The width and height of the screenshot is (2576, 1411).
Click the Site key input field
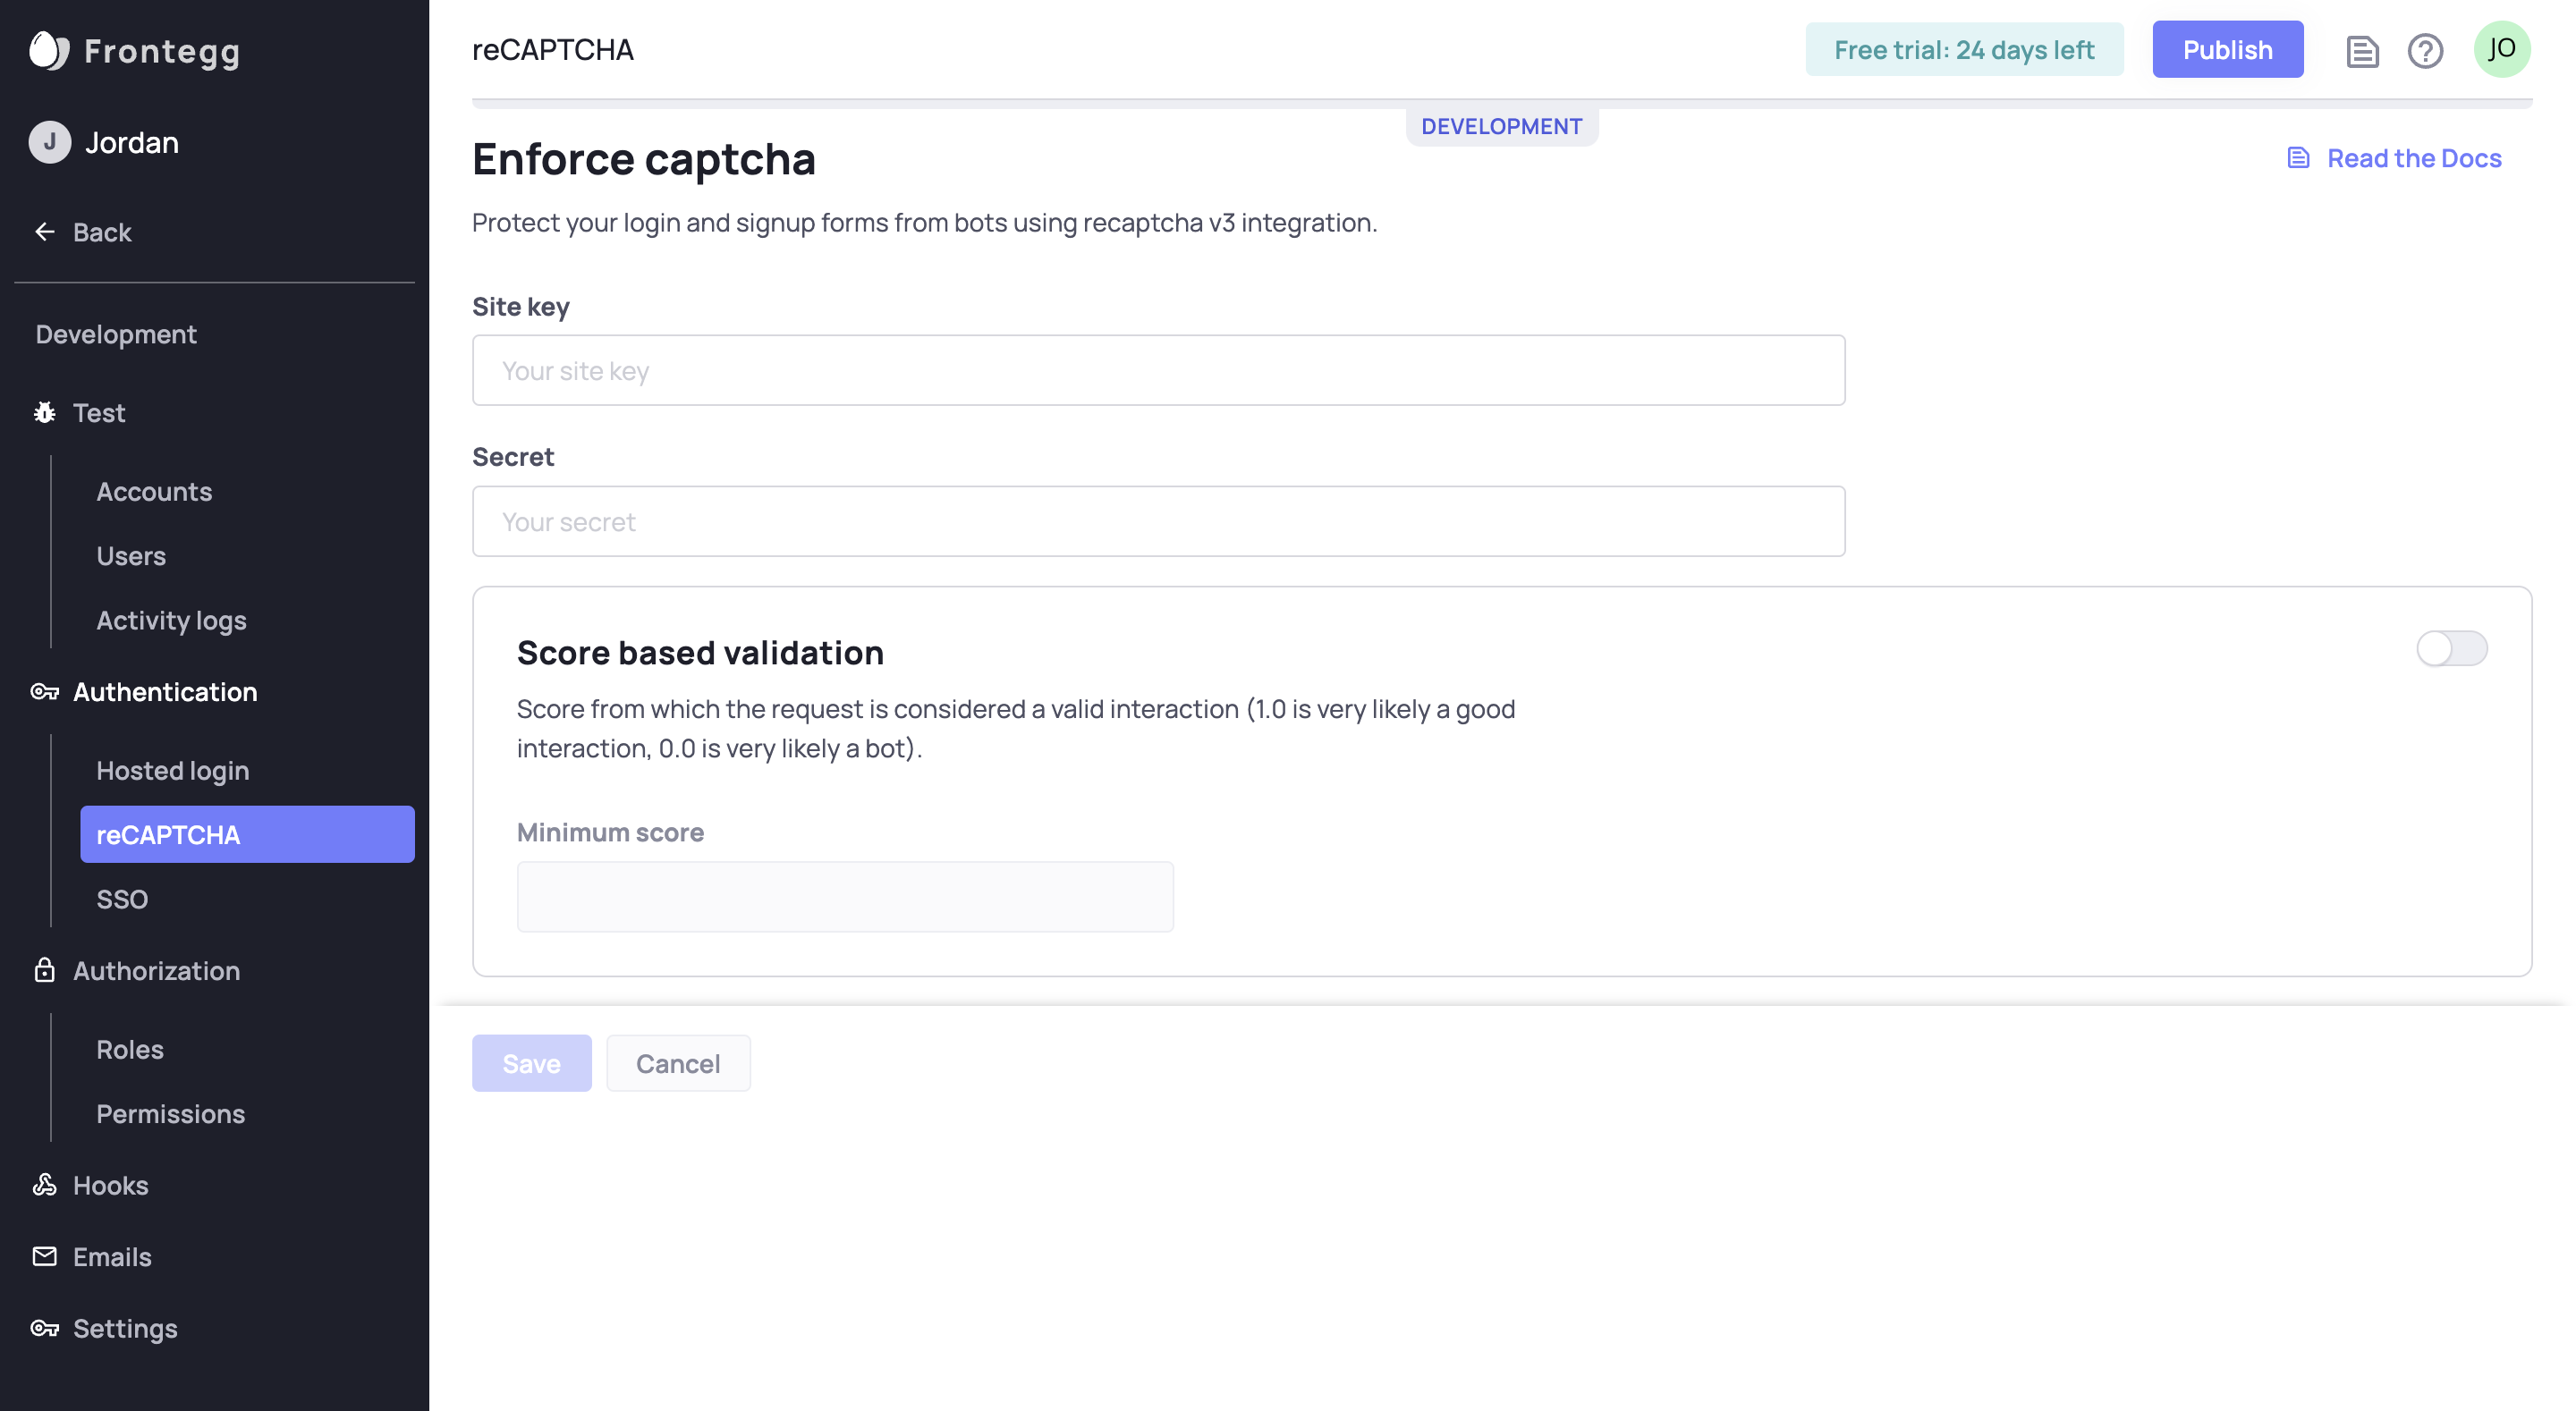(1158, 370)
